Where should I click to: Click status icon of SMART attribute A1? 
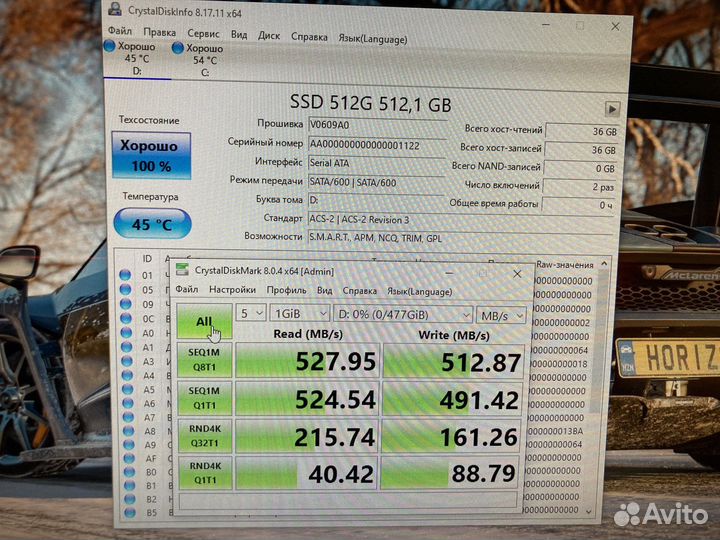[127, 347]
